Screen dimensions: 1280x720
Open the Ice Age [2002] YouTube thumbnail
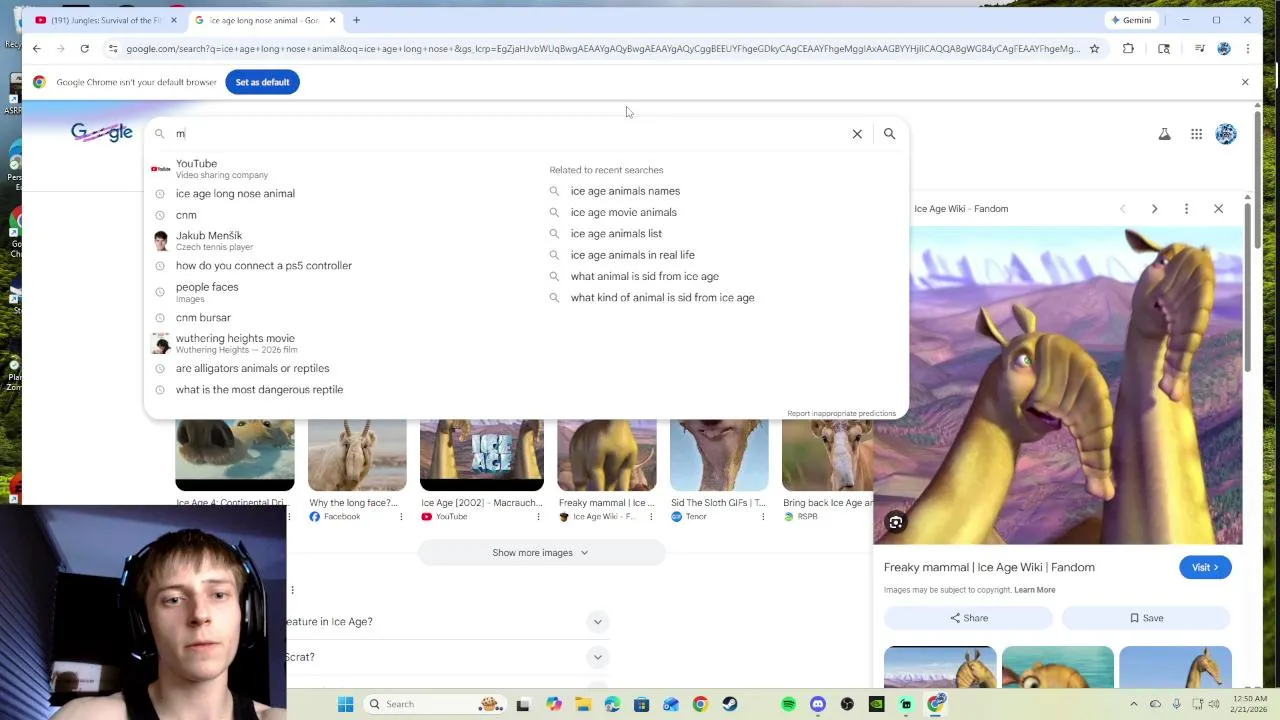[x=482, y=456]
